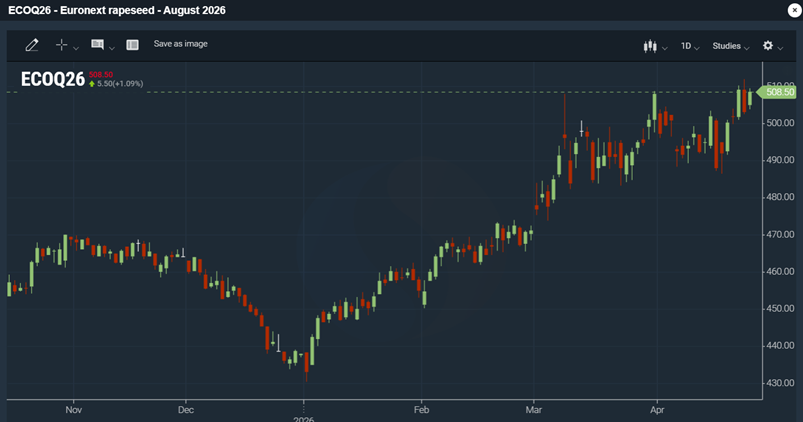Screen dimensions: 803x422
Task: Click the settings gear icon
Action: tap(768, 46)
